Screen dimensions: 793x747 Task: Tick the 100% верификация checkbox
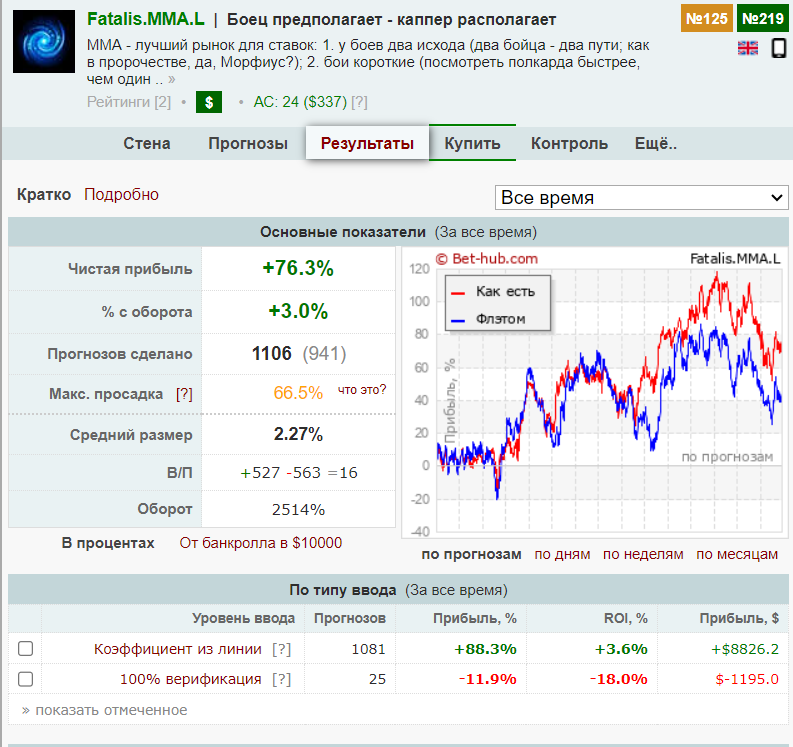26,679
